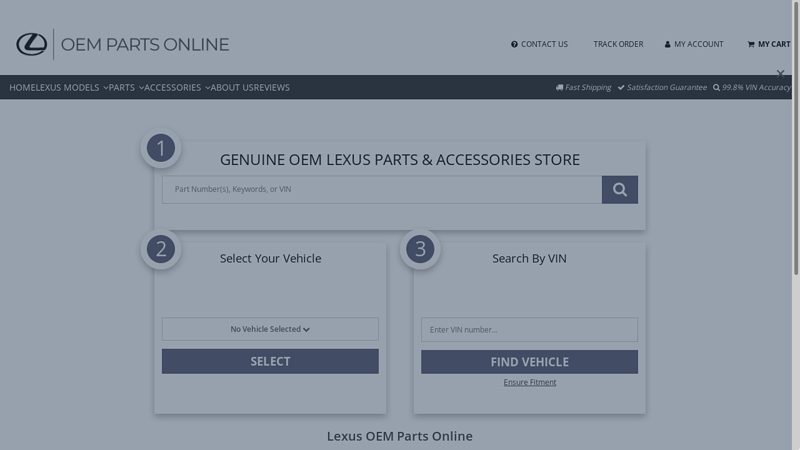Click the My Cart shopping cart icon
The image size is (800, 450).
751,44
